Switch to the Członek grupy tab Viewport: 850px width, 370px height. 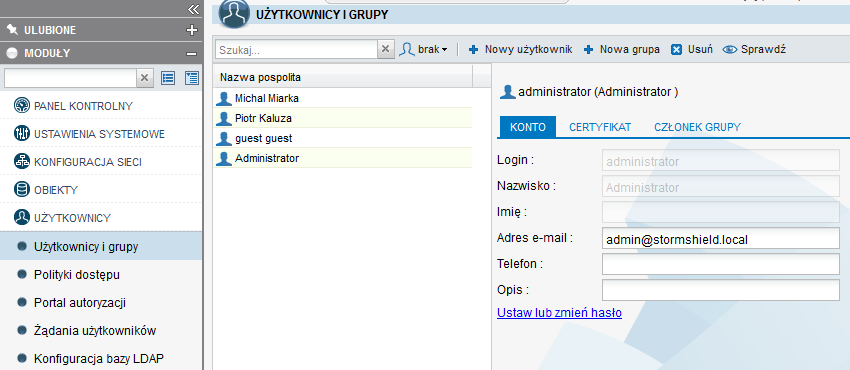(697, 127)
